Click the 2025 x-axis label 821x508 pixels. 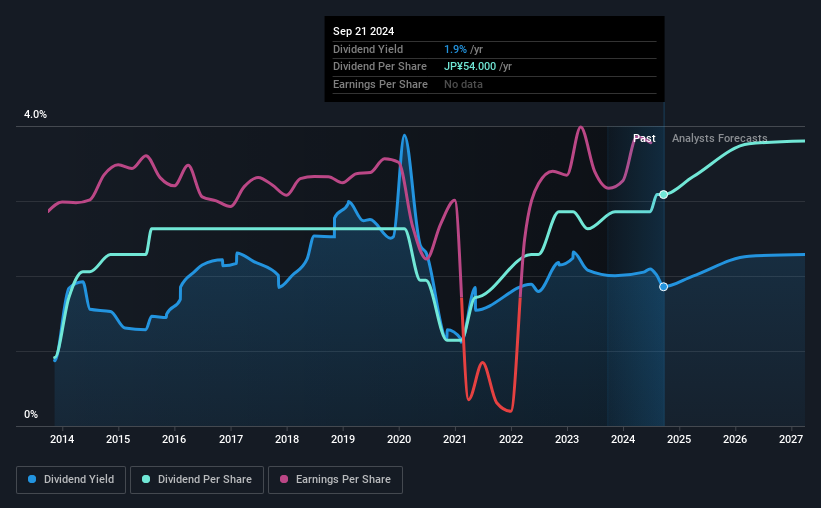tap(679, 439)
